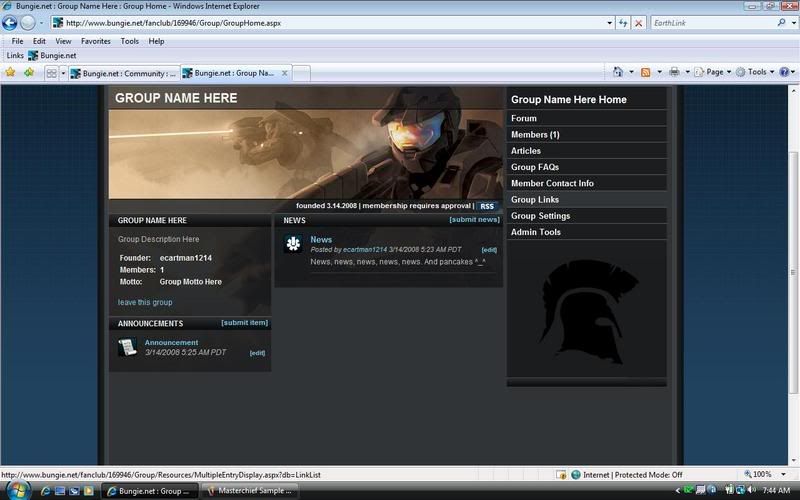The height and width of the screenshot is (500, 800).
Task: Click the browser Back button
Action: 10,22
